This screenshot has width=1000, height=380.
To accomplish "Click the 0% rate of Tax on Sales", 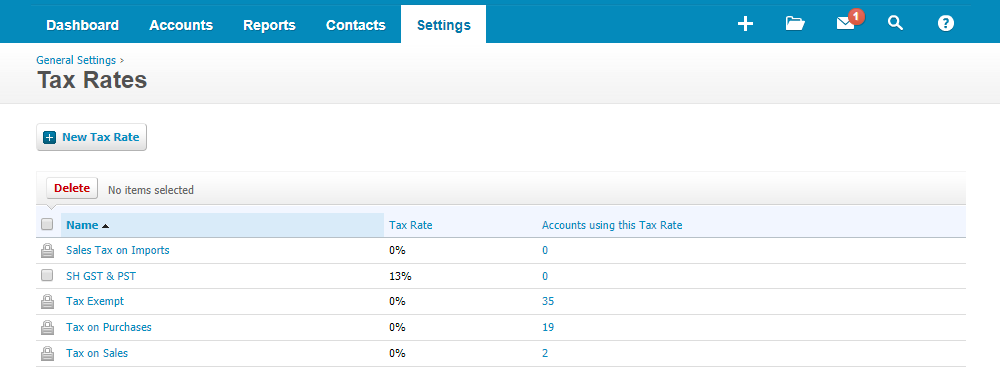I will (397, 353).
